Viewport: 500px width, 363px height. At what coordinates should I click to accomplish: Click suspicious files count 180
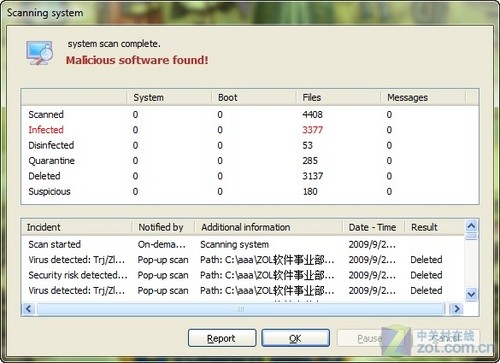(310, 191)
